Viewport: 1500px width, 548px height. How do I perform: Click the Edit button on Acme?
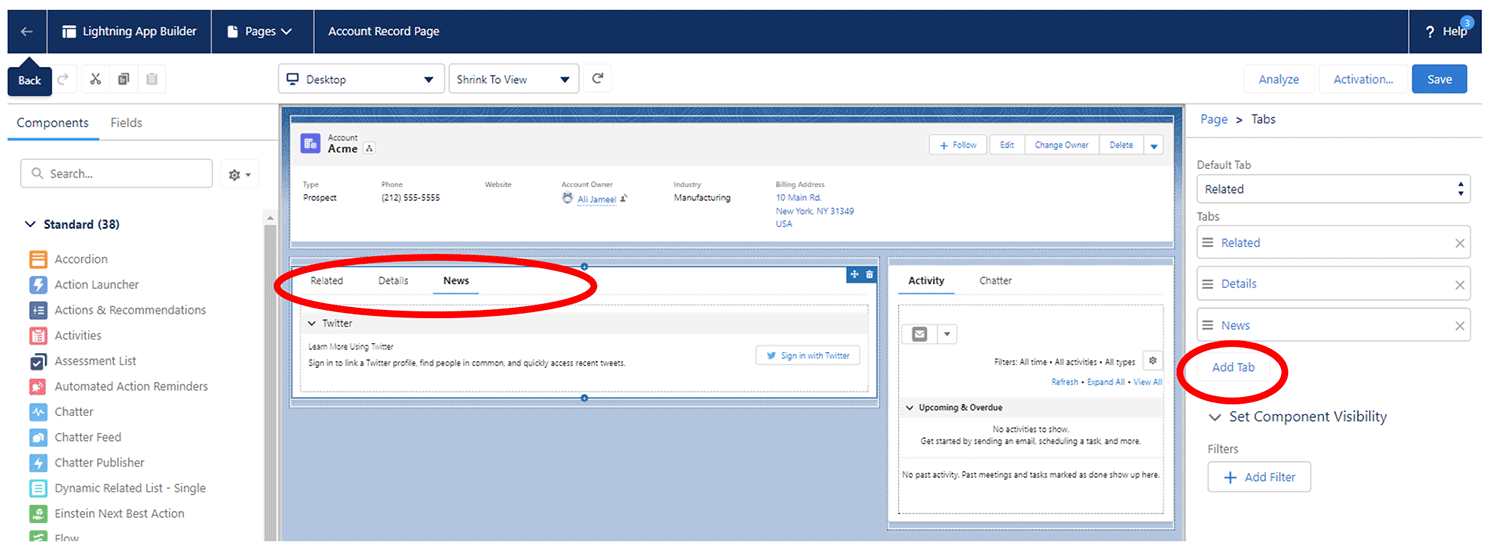tap(1007, 145)
